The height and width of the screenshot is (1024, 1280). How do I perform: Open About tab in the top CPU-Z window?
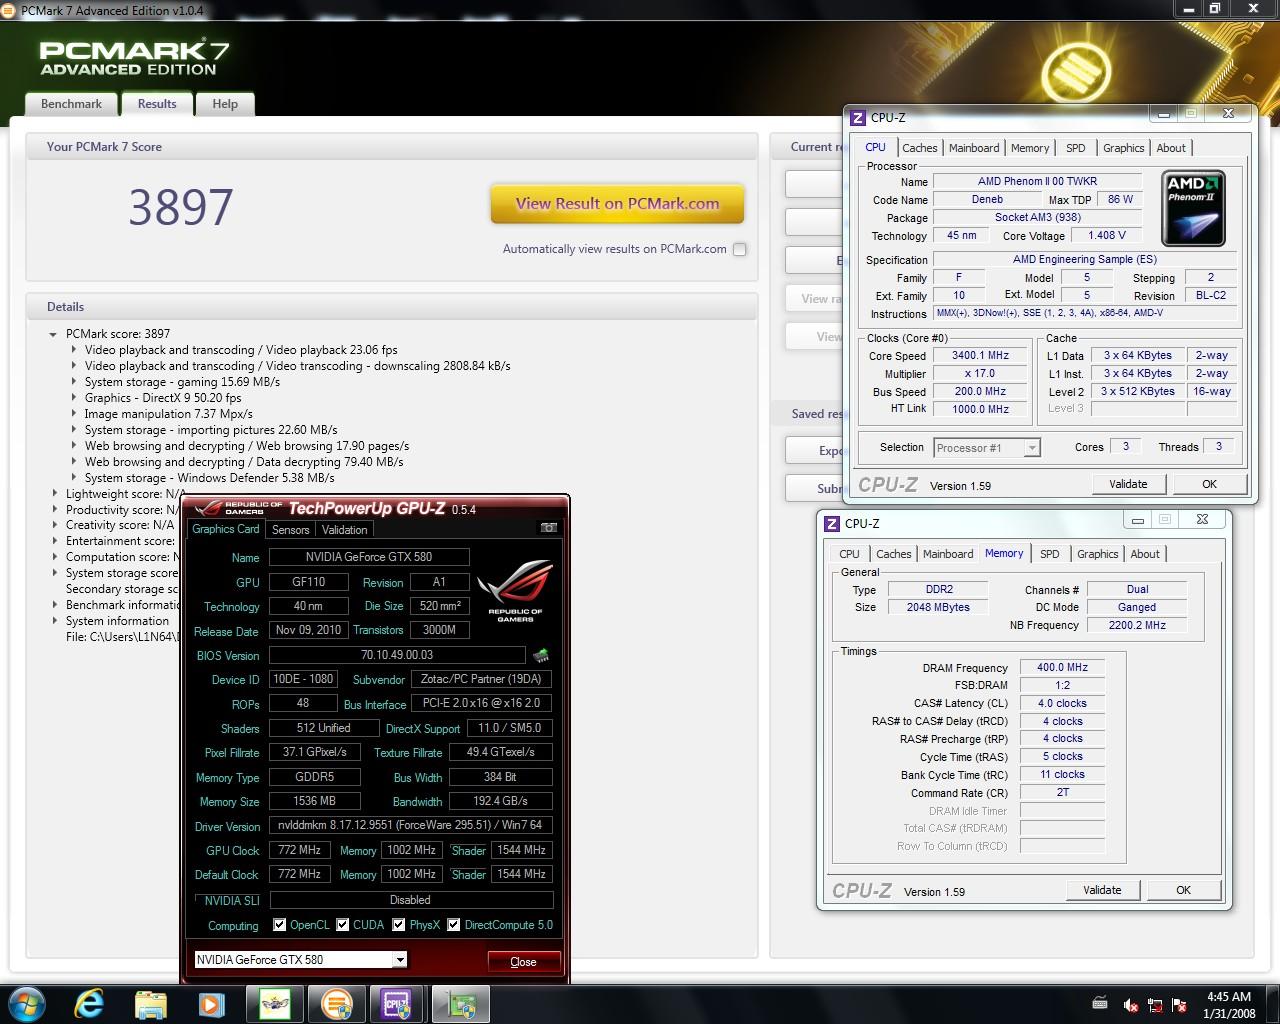click(1171, 148)
